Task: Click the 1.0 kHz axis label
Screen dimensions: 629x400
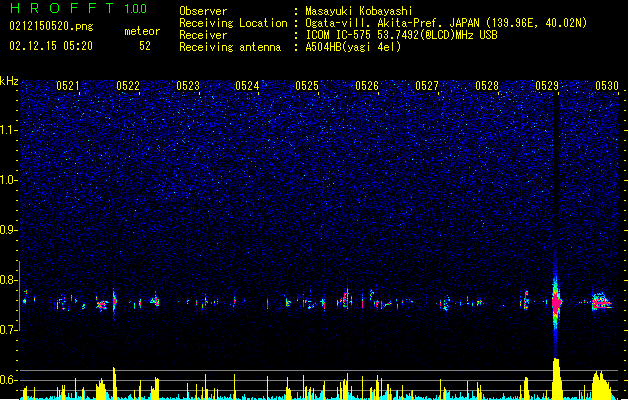Action: click(x=9, y=180)
